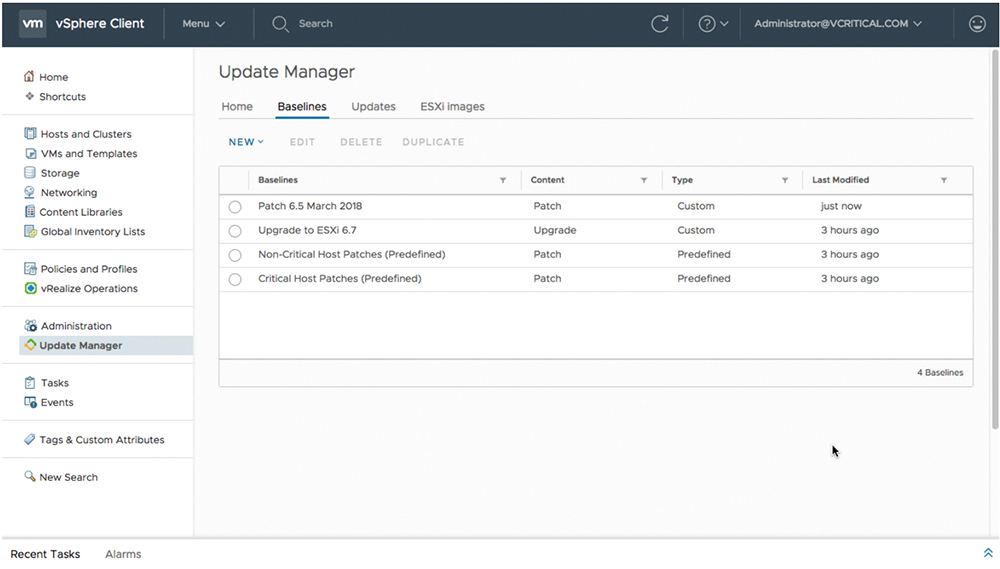Click the '4 Baselines' footer count
The image size is (1000, 569).
tap(940, 373)
